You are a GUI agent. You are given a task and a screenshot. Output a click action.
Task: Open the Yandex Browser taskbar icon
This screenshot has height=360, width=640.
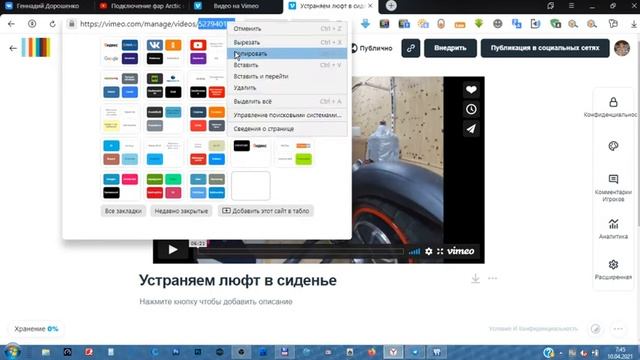pyautogui.click(x=393, y=352)
